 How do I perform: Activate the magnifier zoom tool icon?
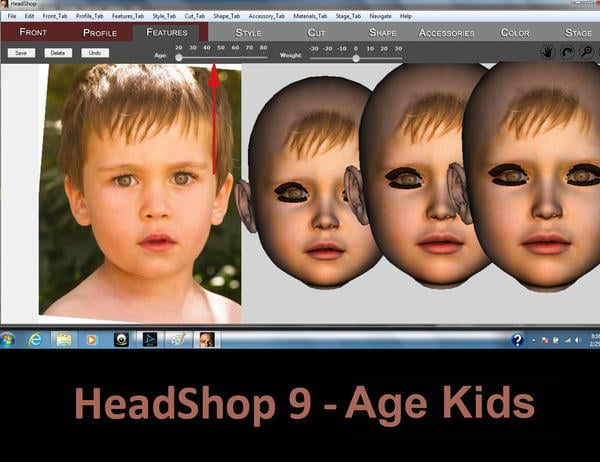[x=586, y=52]
